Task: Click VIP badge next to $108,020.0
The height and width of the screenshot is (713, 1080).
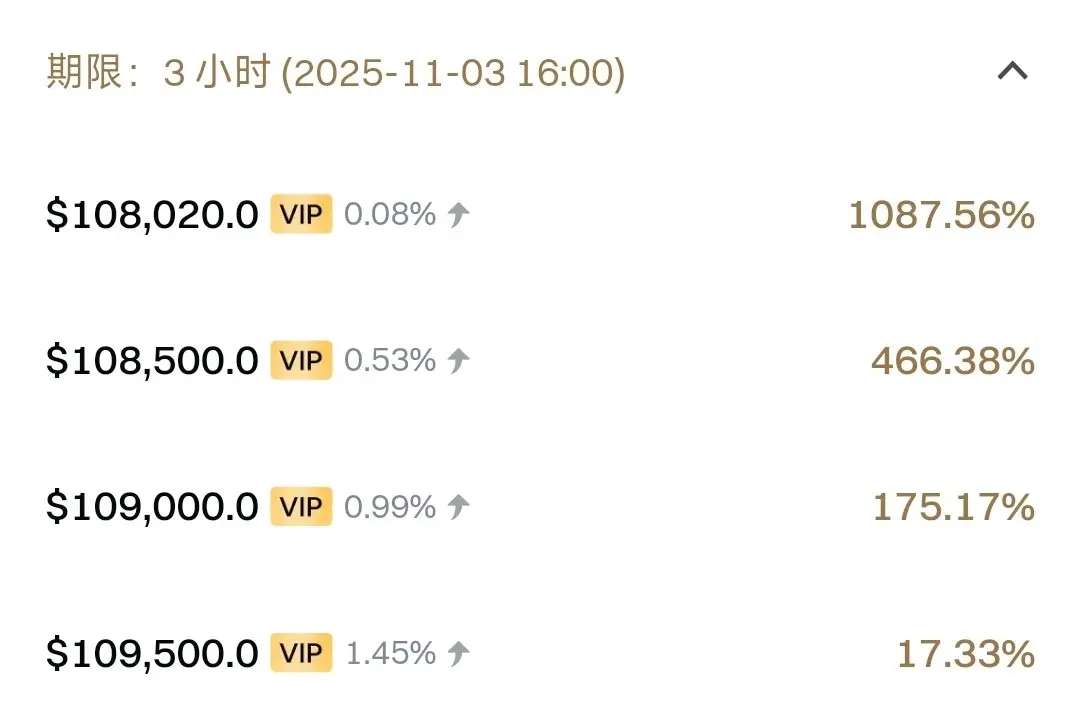Action: 301,214
